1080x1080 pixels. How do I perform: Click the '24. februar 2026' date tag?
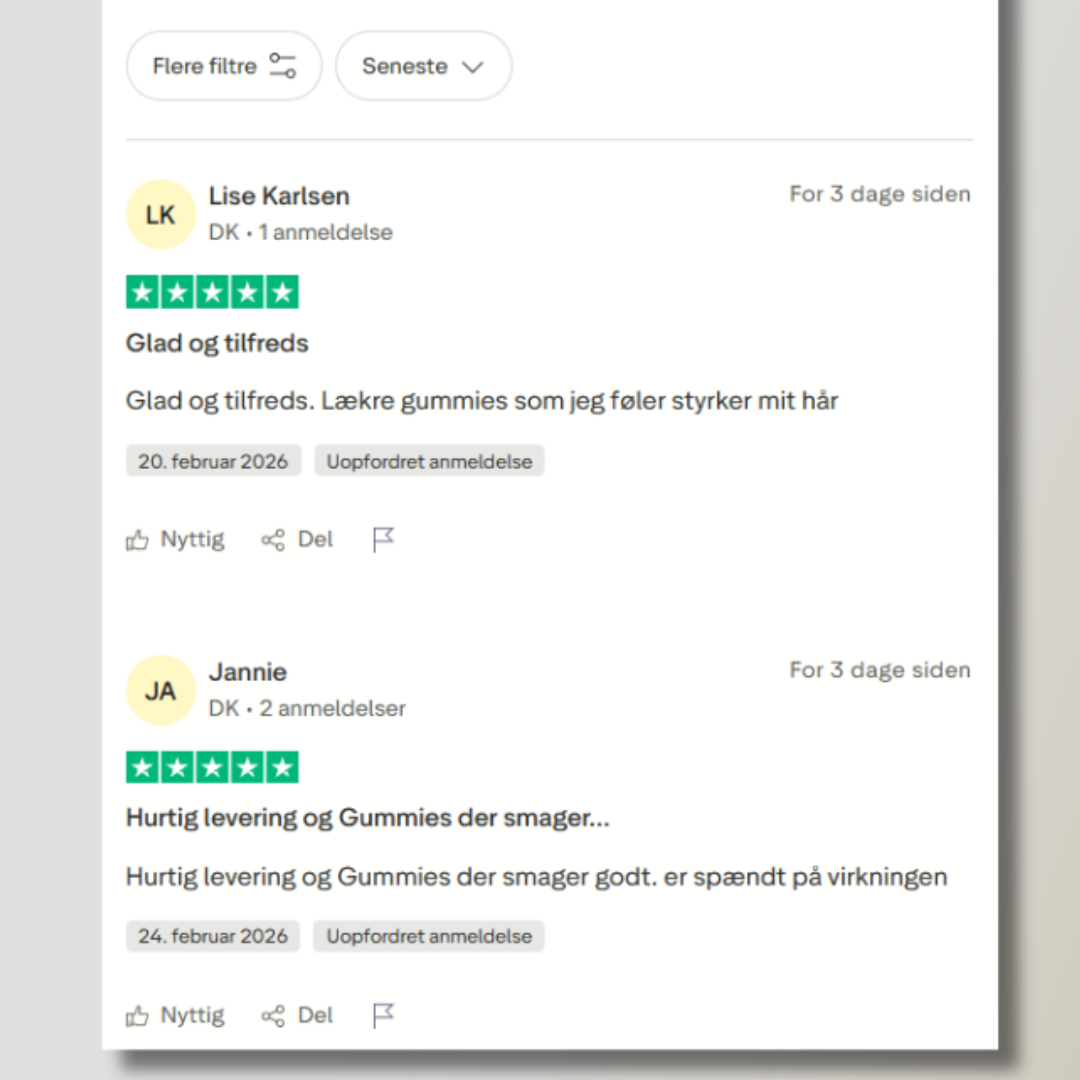pyautogui.click(x=213, y=937)
